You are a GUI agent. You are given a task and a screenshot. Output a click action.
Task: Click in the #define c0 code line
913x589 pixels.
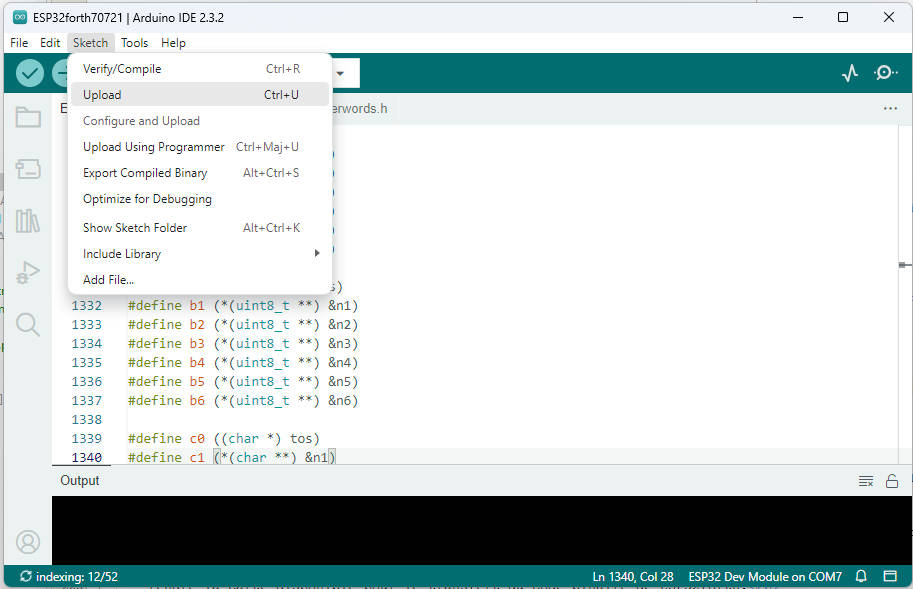[x=224, y=439]
